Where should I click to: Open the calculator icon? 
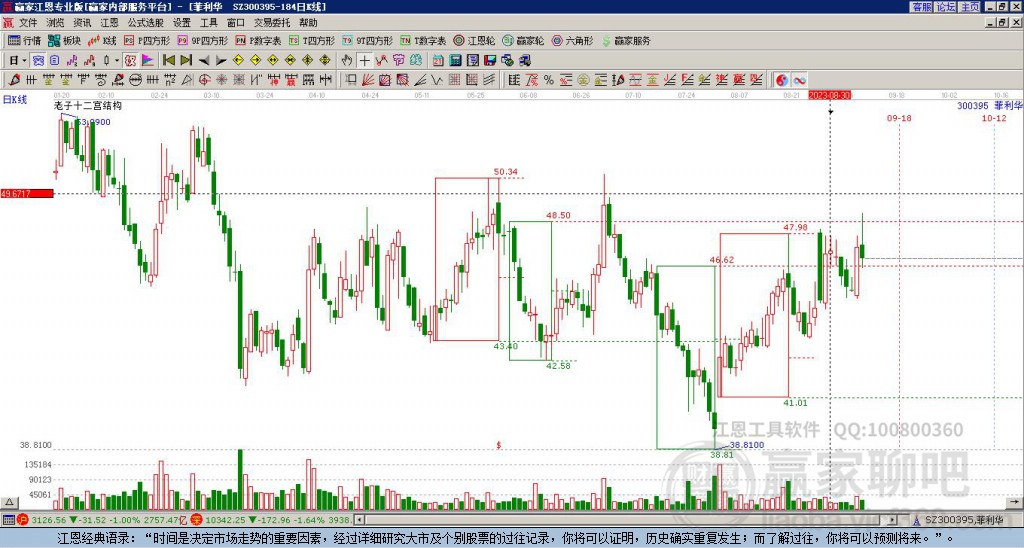click(455, 61)
